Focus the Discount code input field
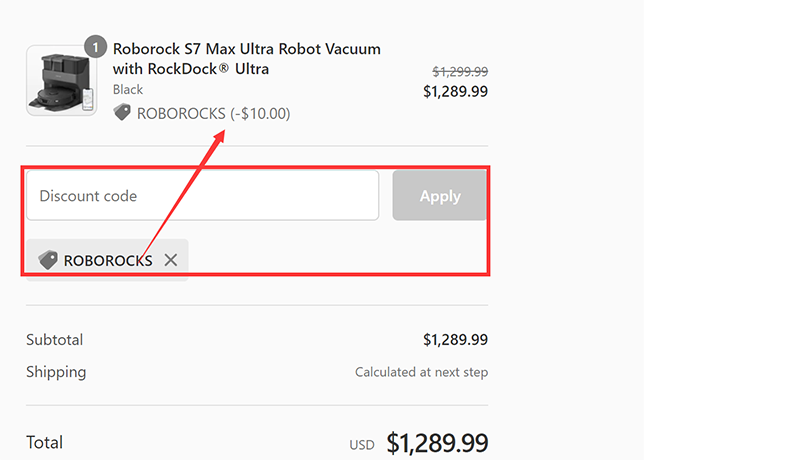The height and width of the screenshot is (460, 800). [x=202, y=196]
